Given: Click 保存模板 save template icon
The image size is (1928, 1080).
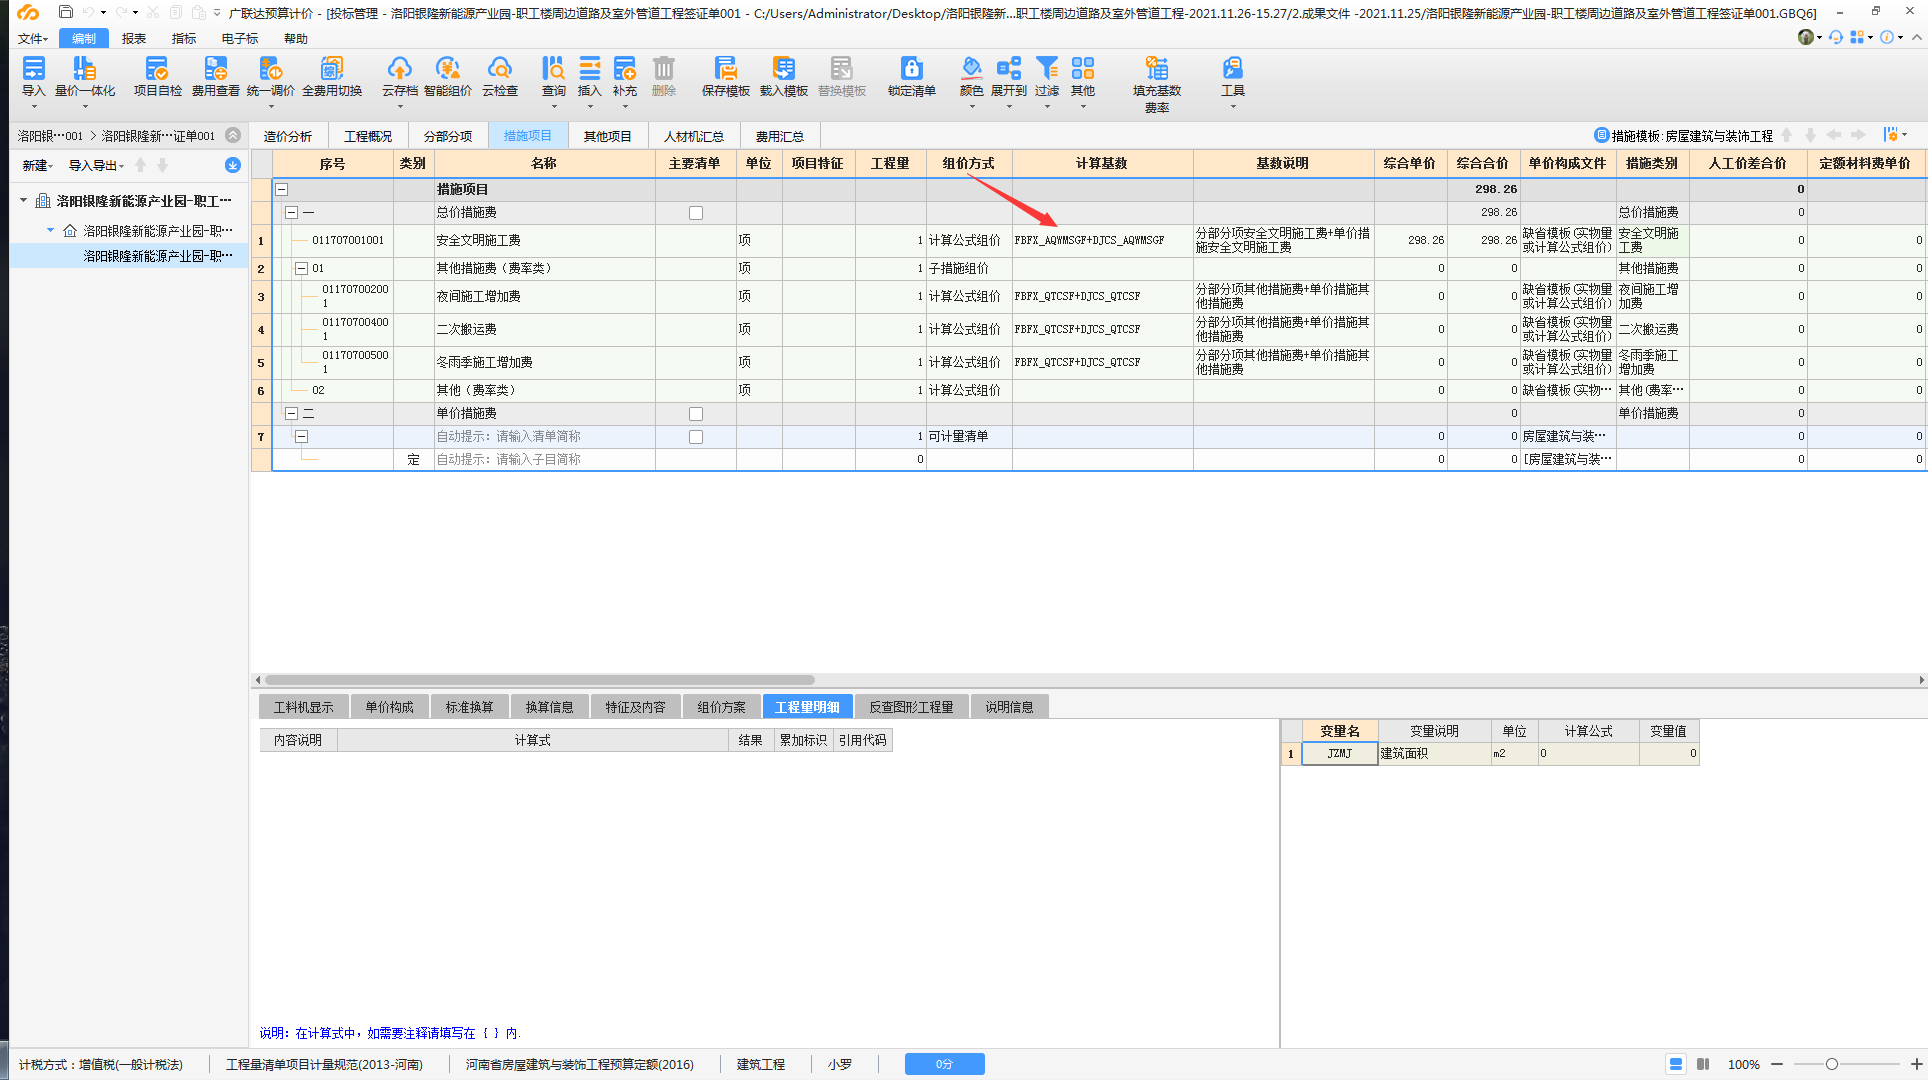Looking at the screenshot, I should coord(725,77).
